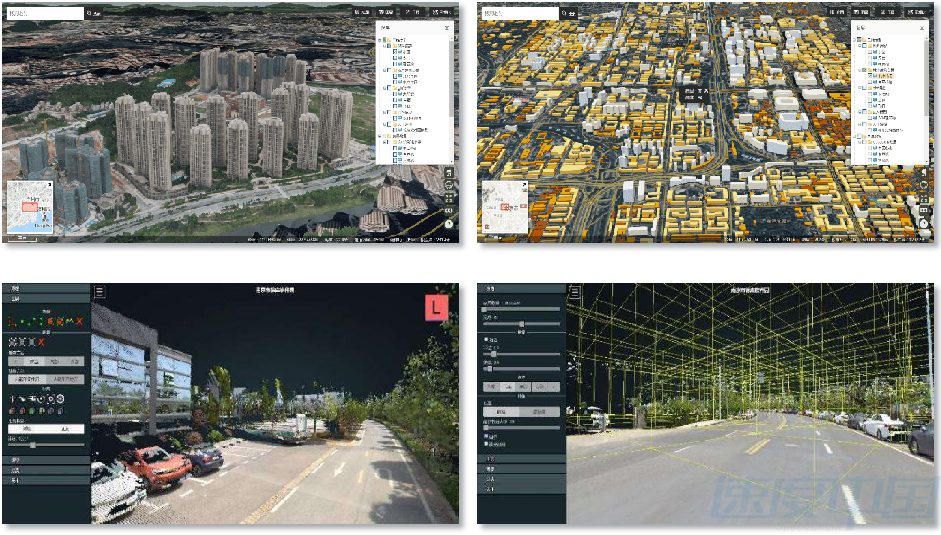The height and width of the screenshot is (535, 941).
Task: Open hamburger menu in the yellow wireframe road view
Action: 574,292
